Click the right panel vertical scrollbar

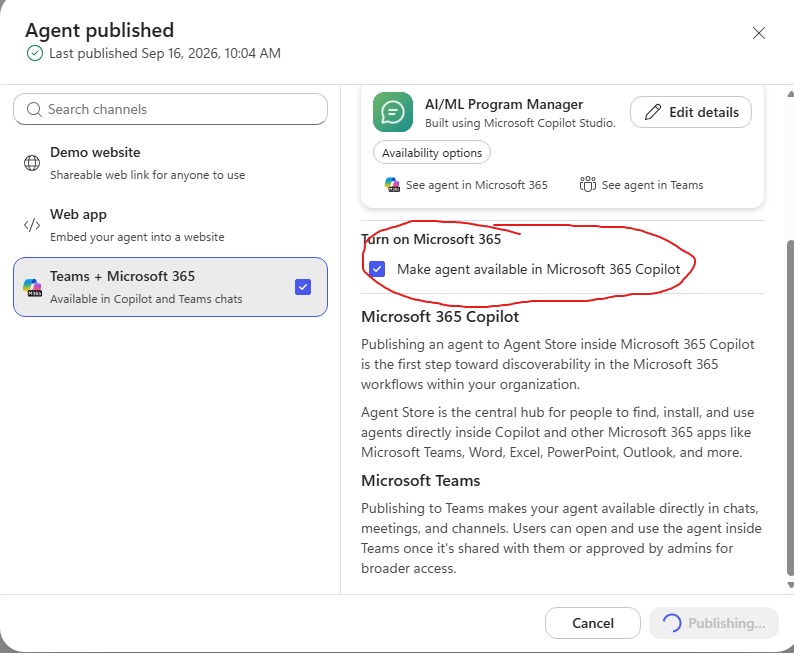pyautogui.click(x=790, y=407)
